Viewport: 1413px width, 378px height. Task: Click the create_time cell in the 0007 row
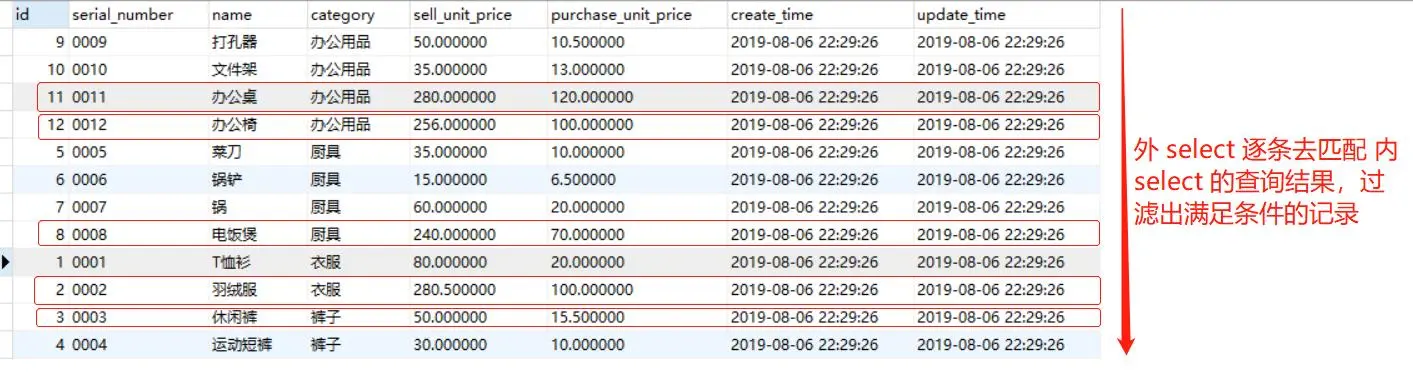pos(805,207)
